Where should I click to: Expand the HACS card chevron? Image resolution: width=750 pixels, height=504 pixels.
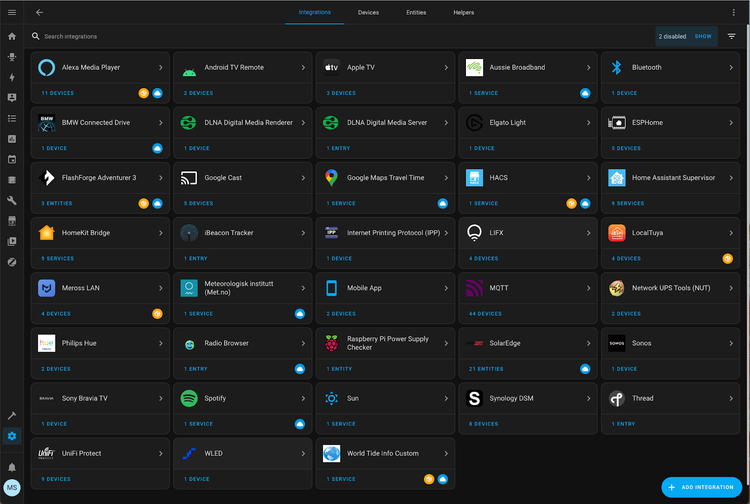[588, 178]
